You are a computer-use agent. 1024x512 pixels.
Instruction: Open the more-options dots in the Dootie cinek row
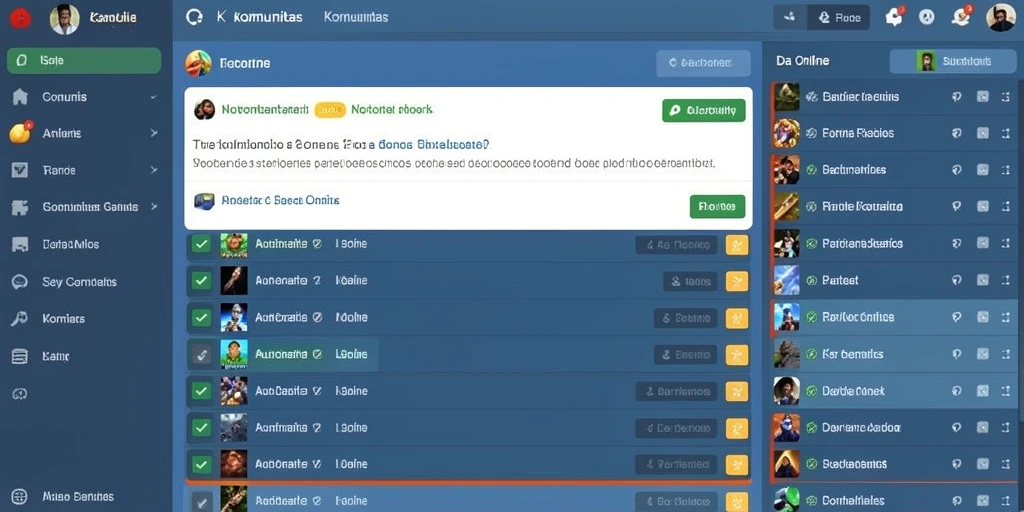pos(1006,391)
